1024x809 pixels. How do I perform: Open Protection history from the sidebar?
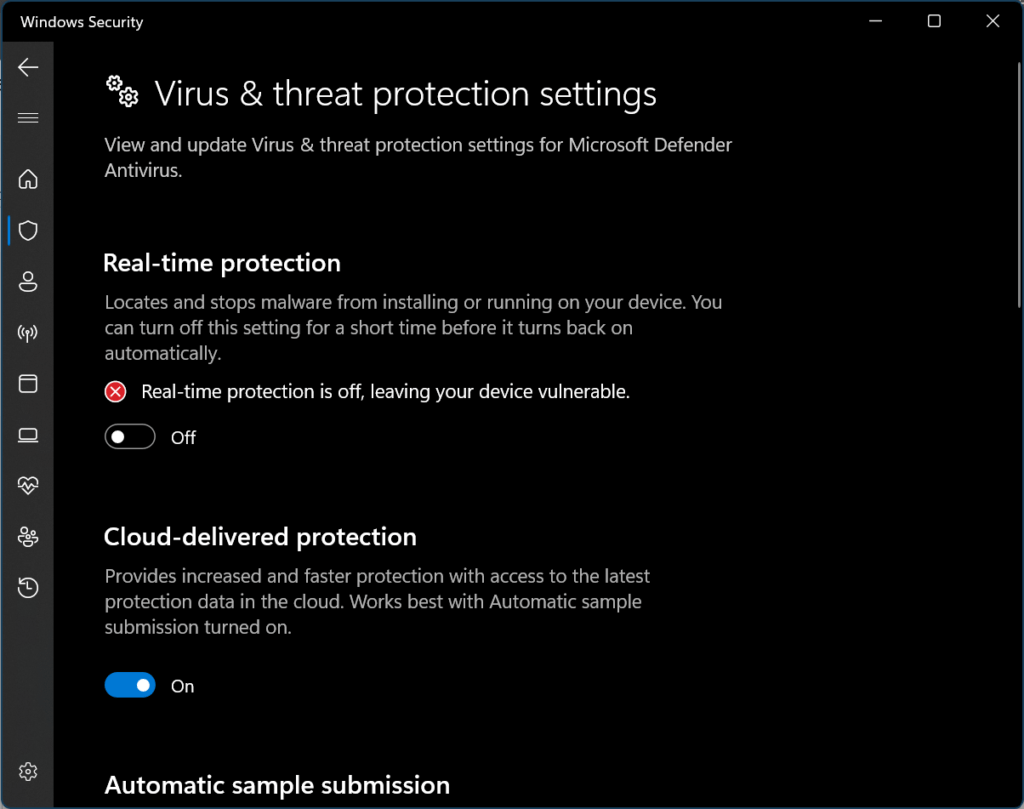[27, 588]
